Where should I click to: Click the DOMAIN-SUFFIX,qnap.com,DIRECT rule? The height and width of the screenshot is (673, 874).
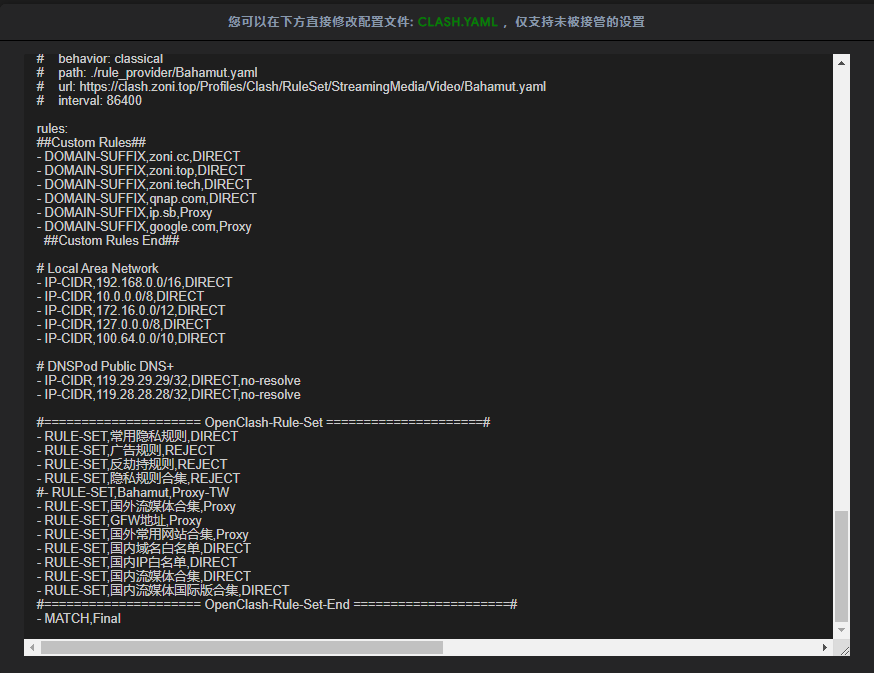(x=147, y=198)
